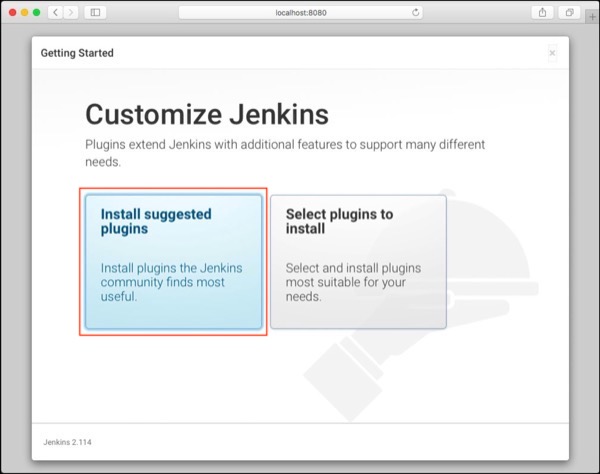Go forward in Safari history

coord(71,13)
